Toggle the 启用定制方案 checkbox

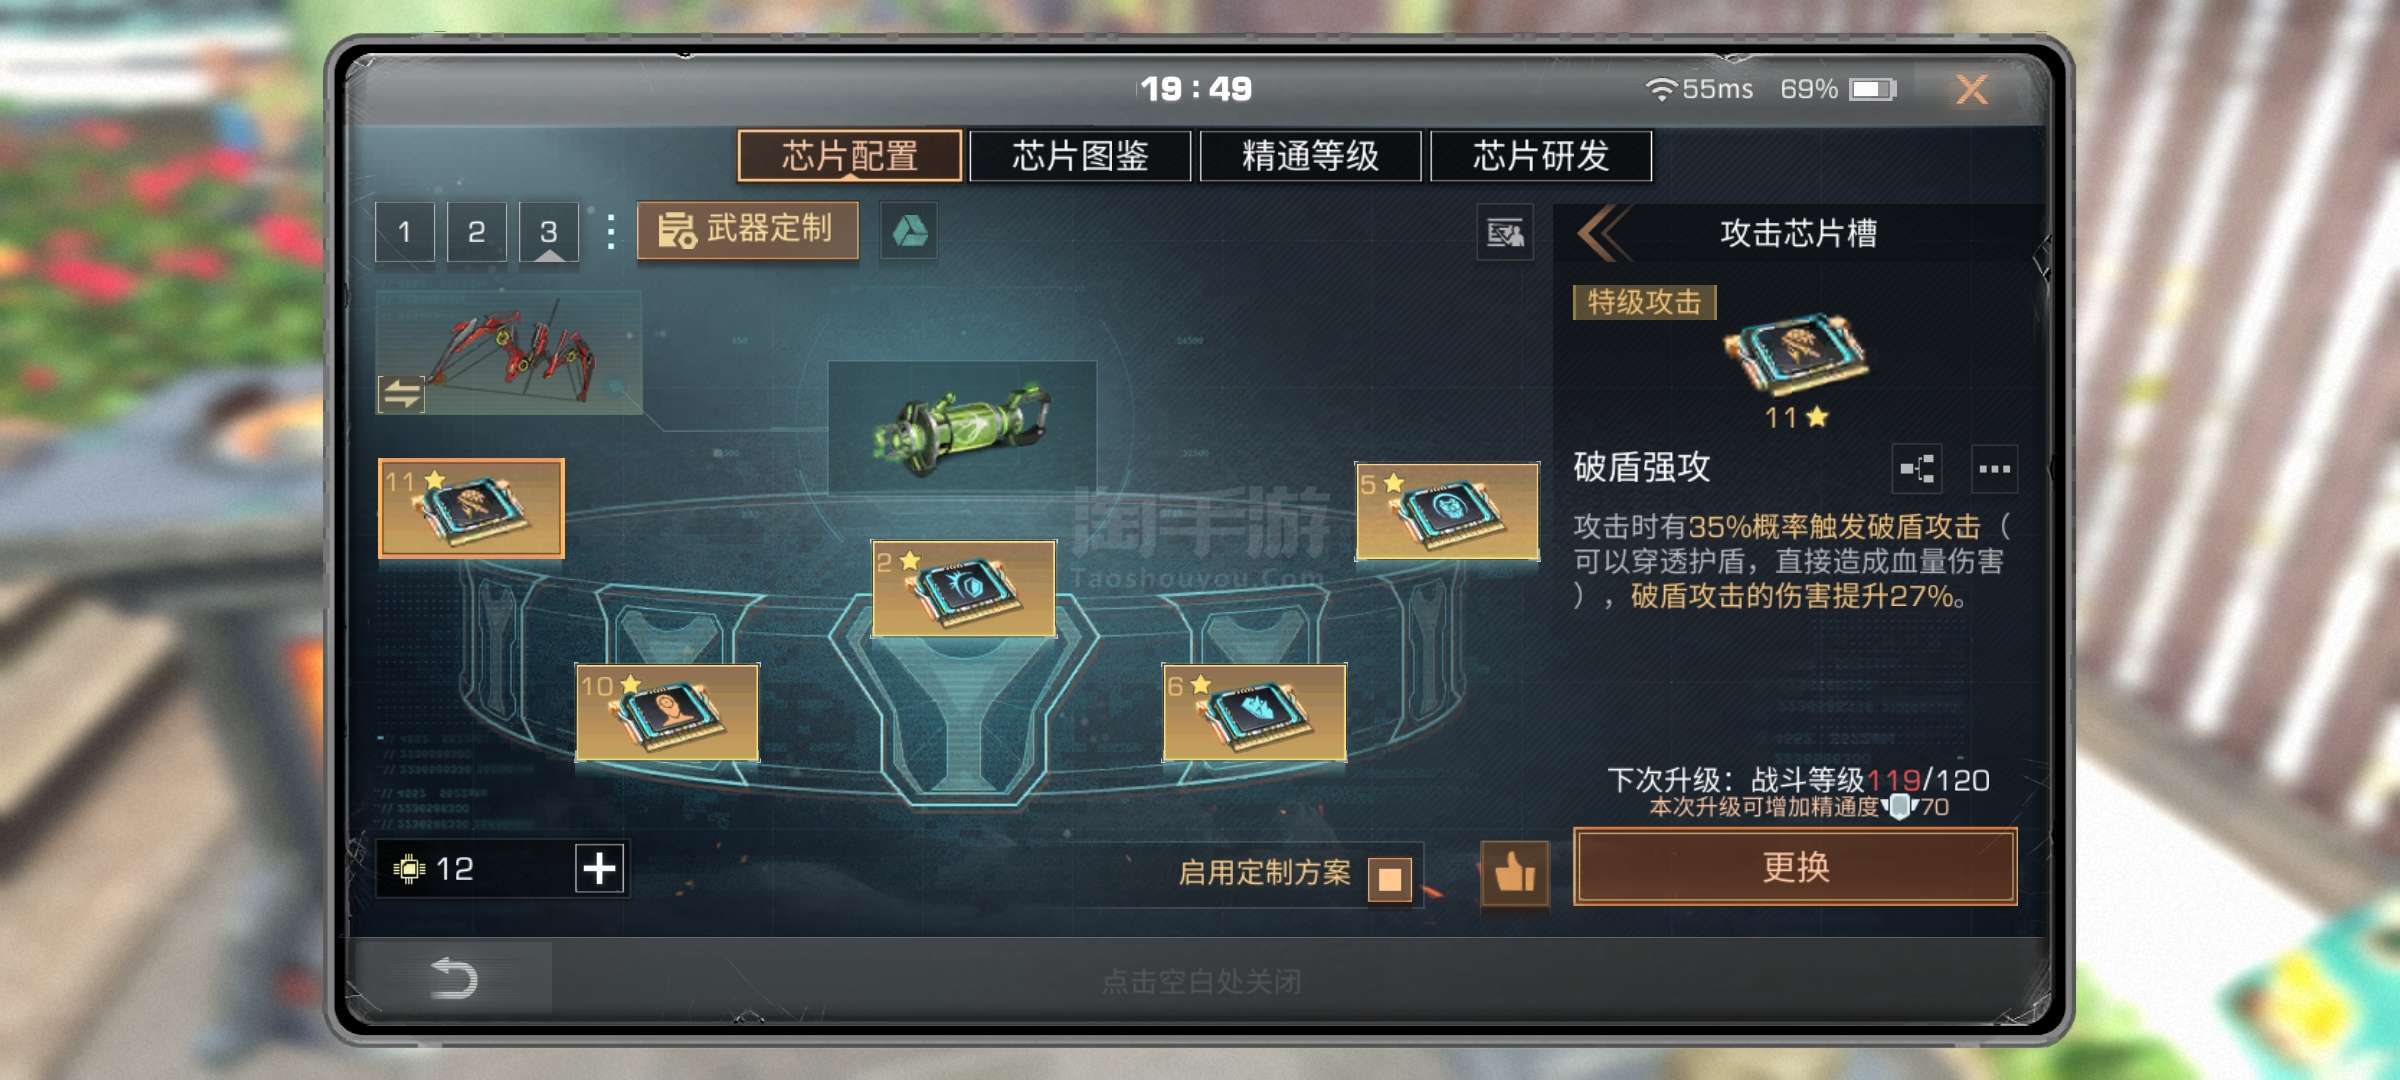(x=1389, y=879)
